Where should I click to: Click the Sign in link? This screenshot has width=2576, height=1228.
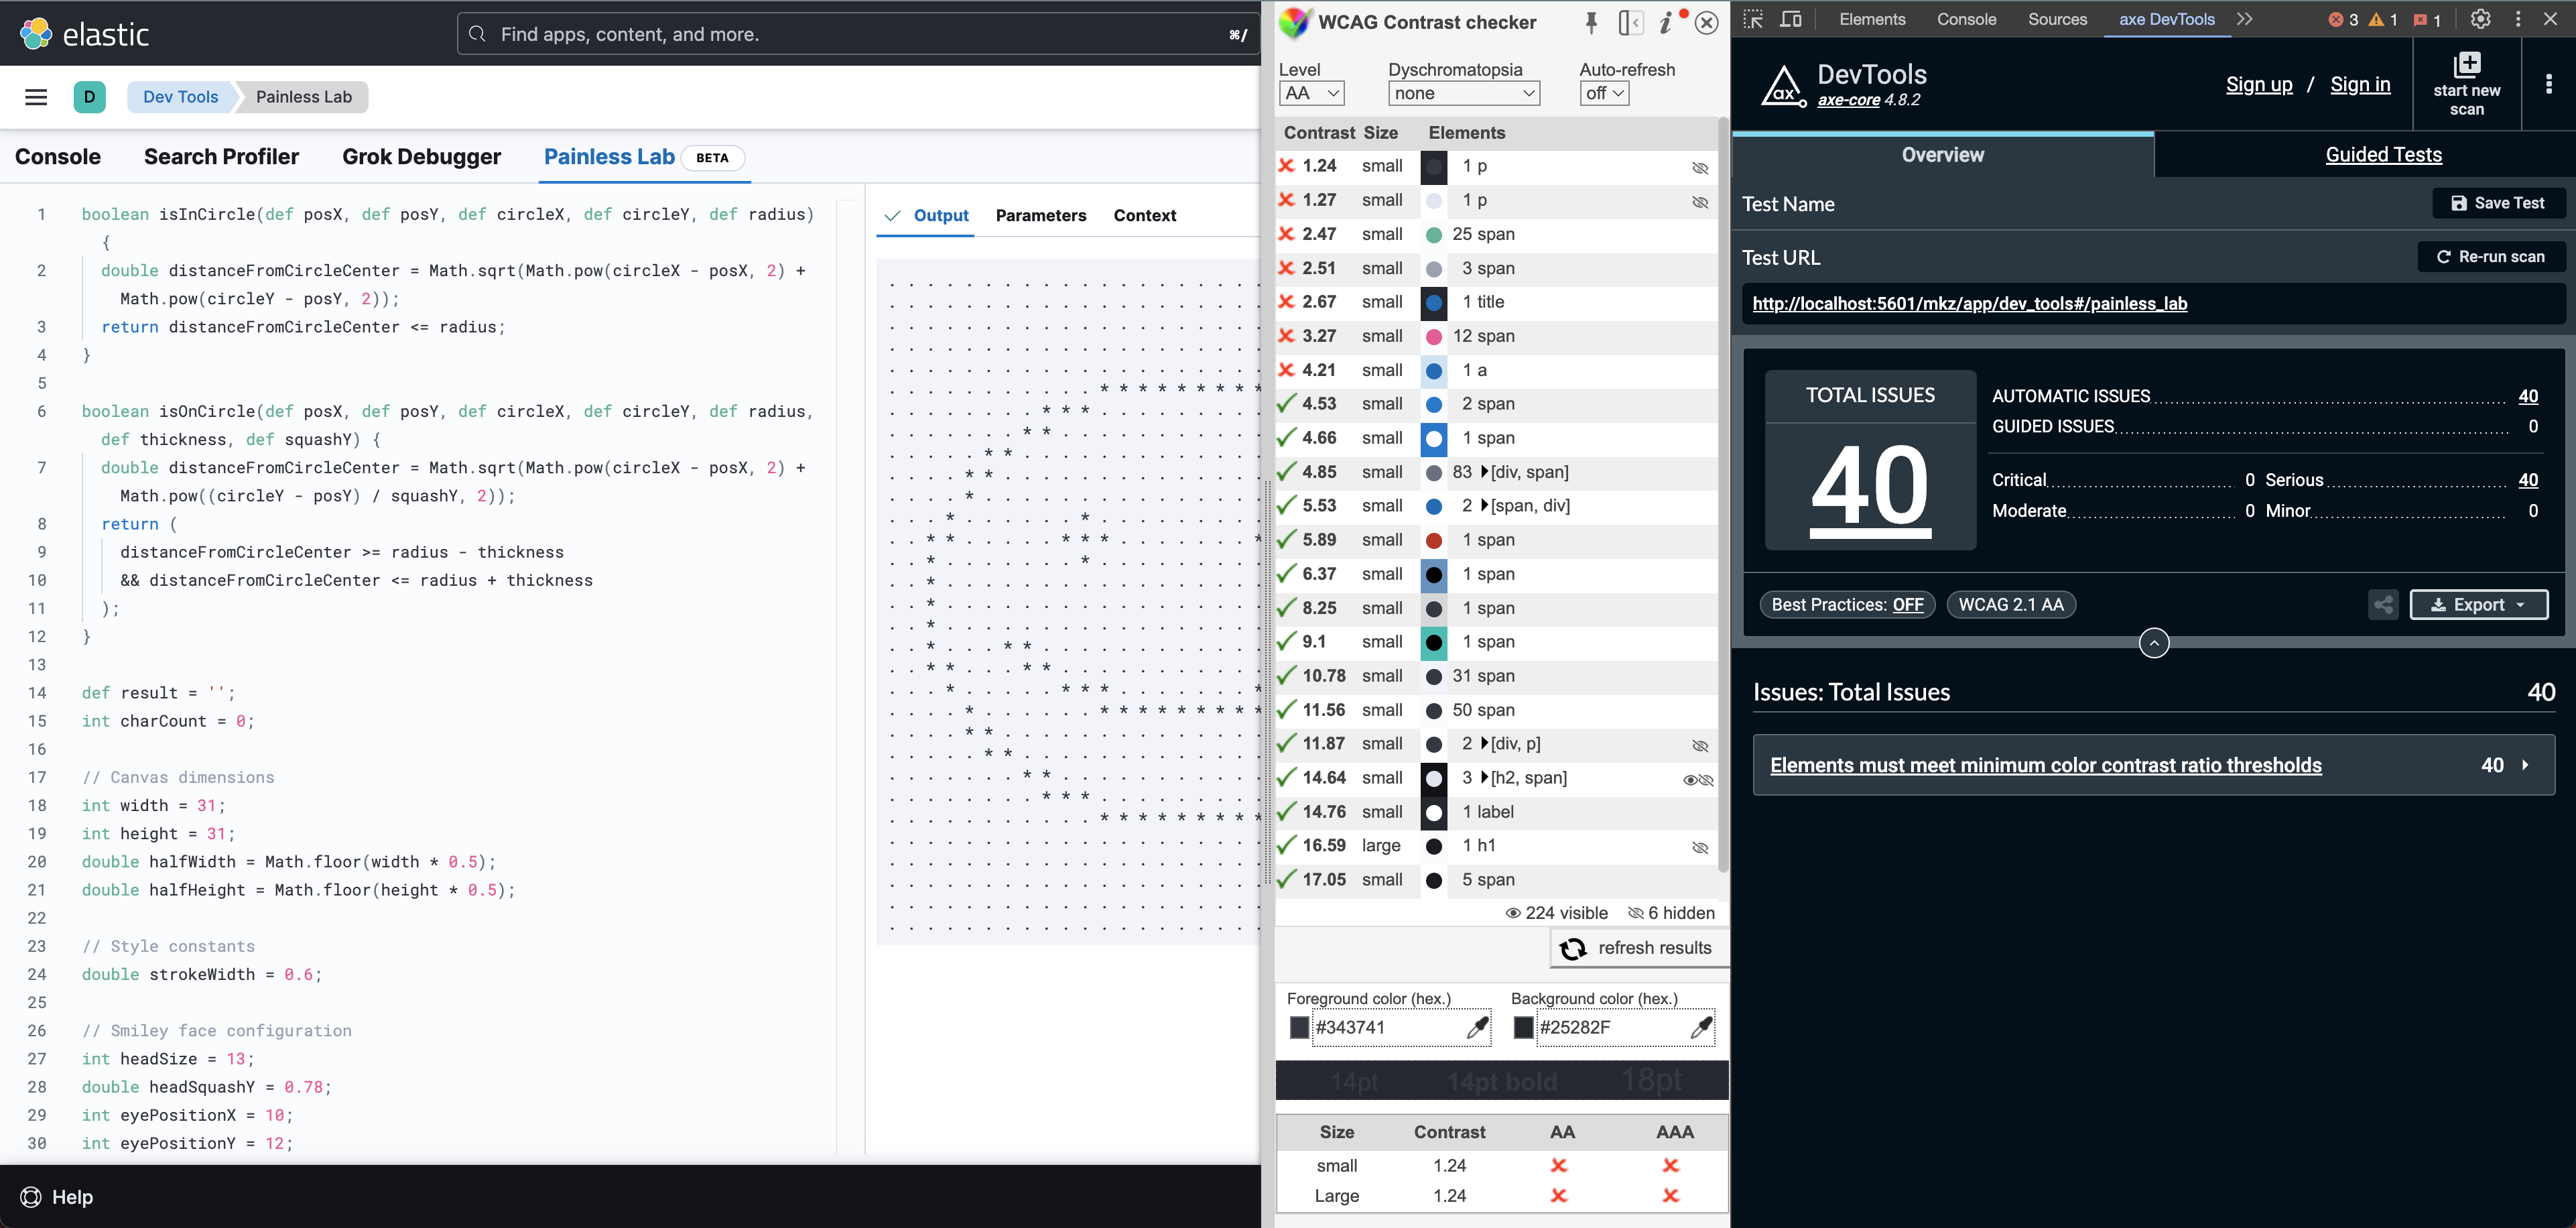point(2360,85)
